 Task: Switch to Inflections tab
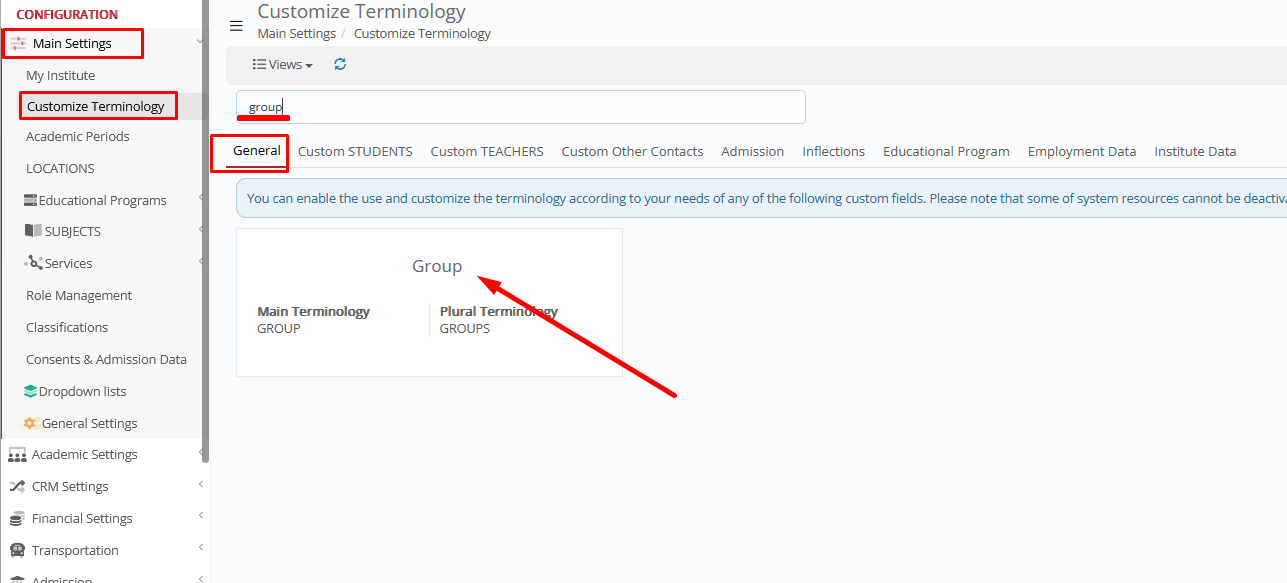833,151
